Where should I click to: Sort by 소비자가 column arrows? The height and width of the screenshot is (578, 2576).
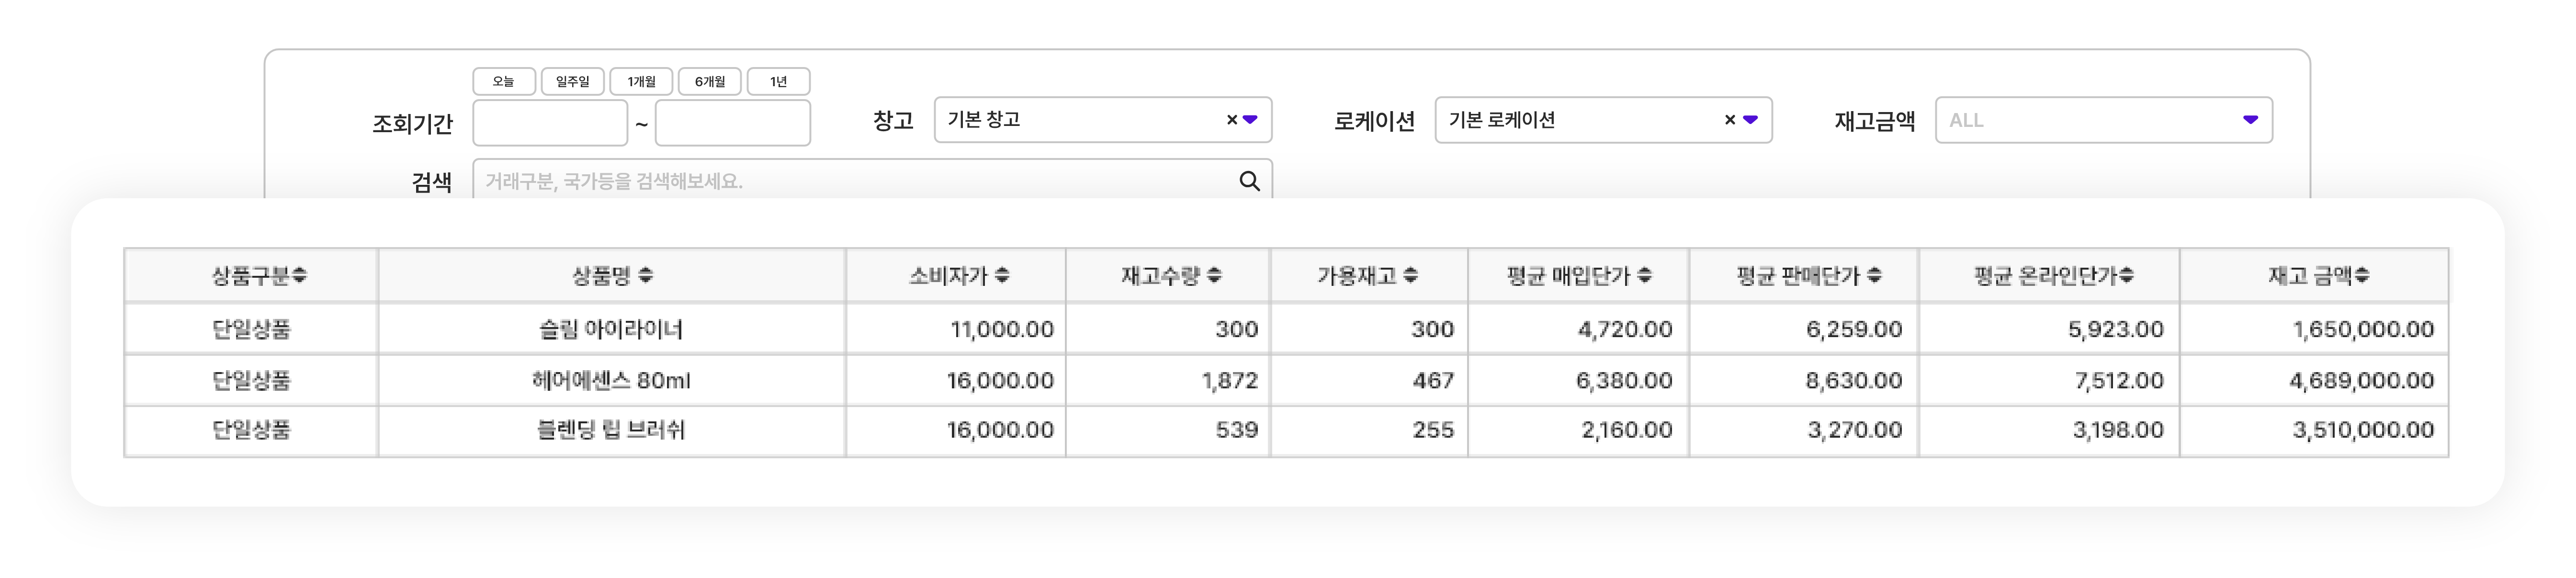tap(1002, 275)
